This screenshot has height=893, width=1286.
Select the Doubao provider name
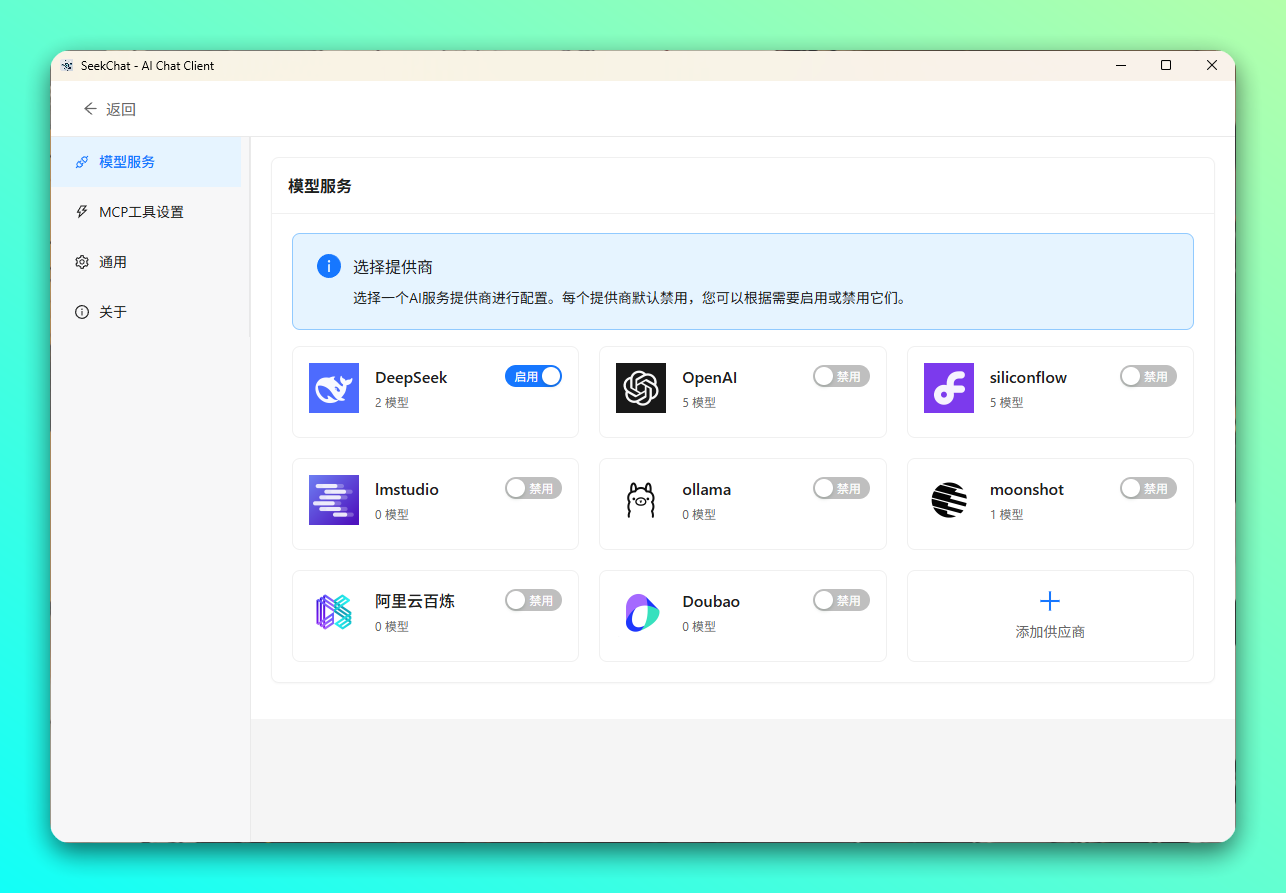[711, 602]
